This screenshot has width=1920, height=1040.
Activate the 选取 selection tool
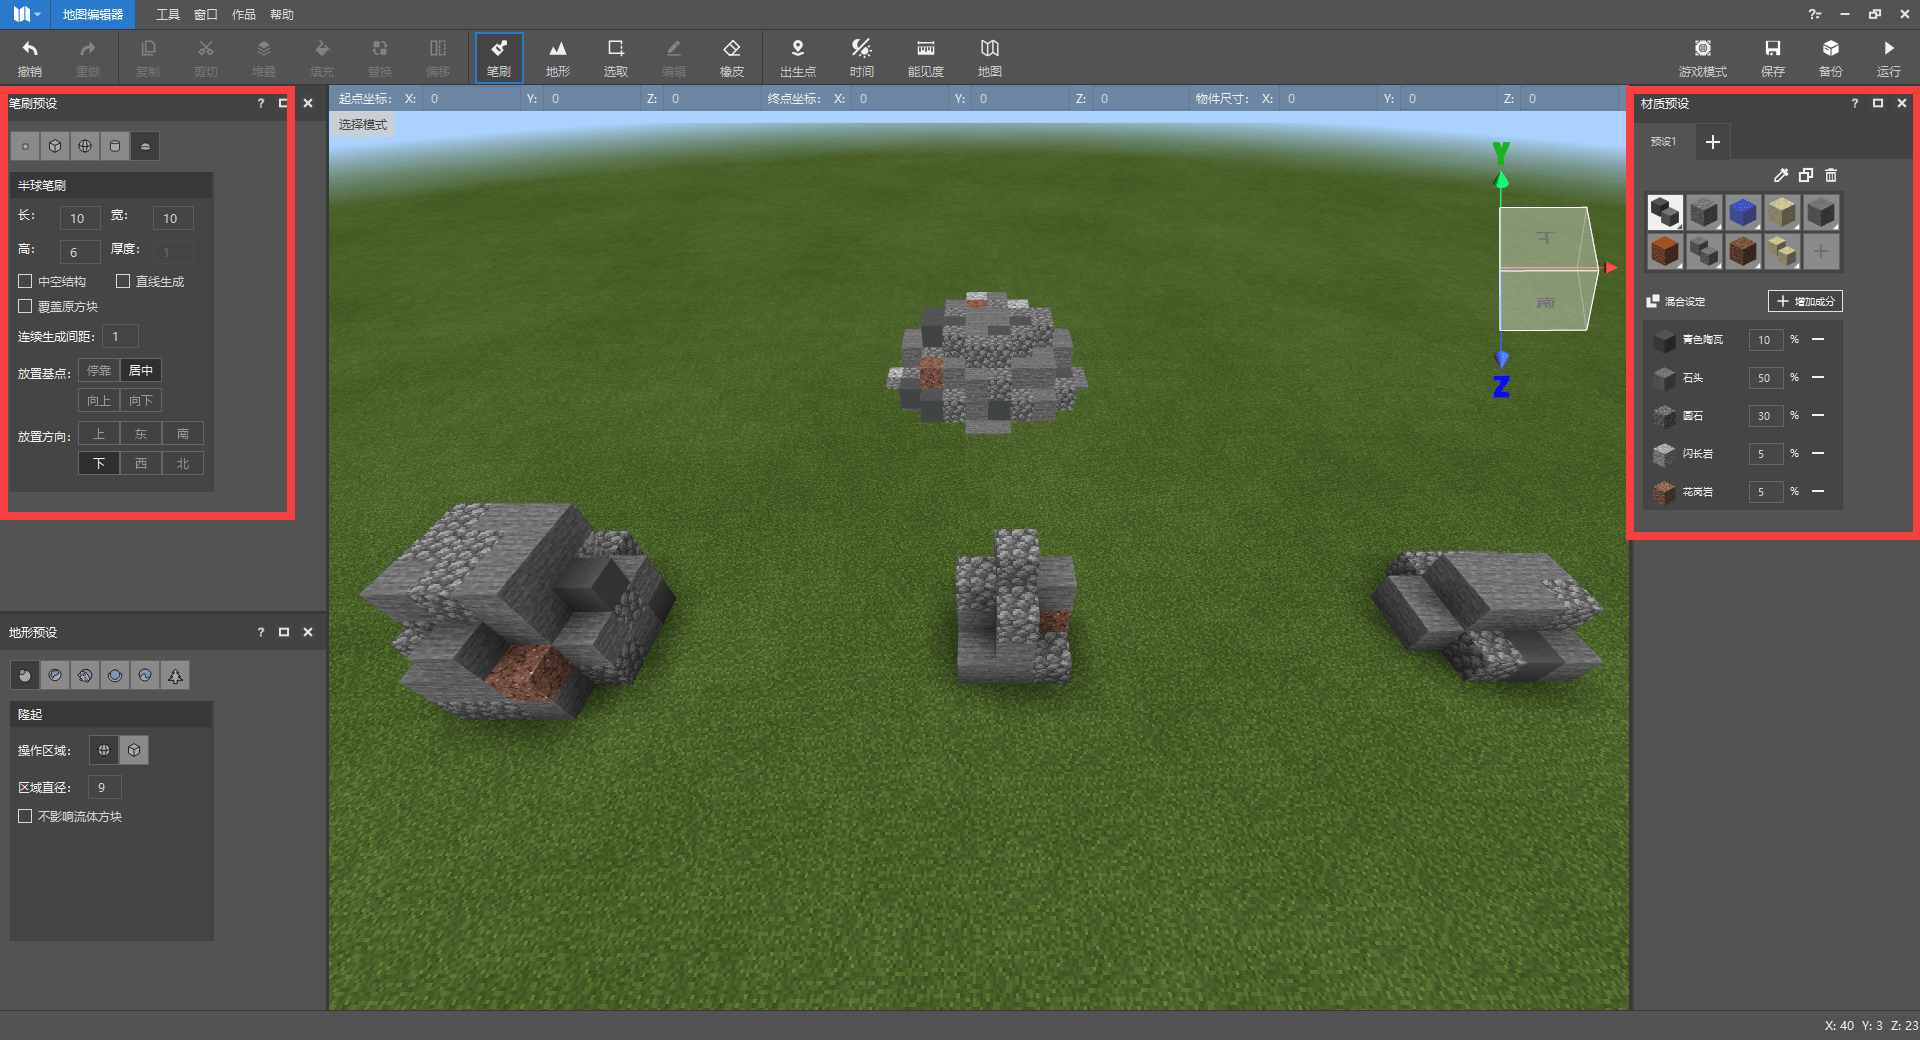(615, 58)
